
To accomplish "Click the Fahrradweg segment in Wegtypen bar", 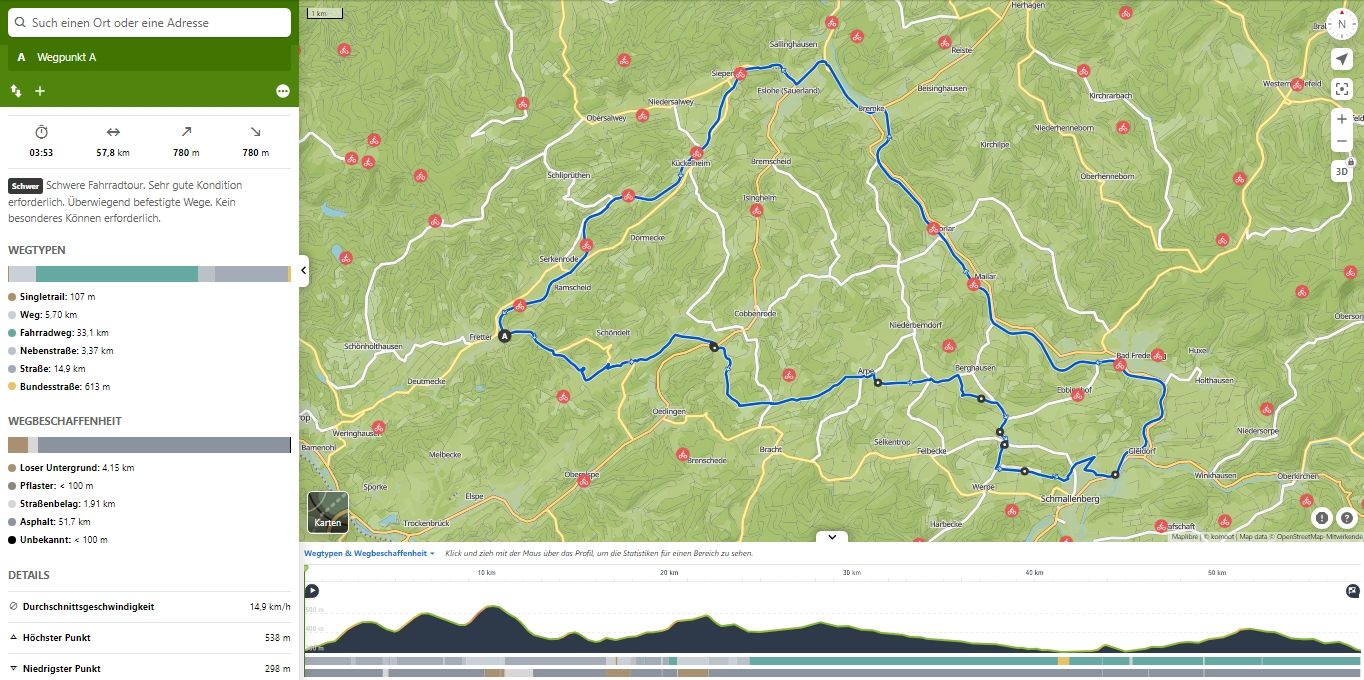I will [x=116, y=274].
